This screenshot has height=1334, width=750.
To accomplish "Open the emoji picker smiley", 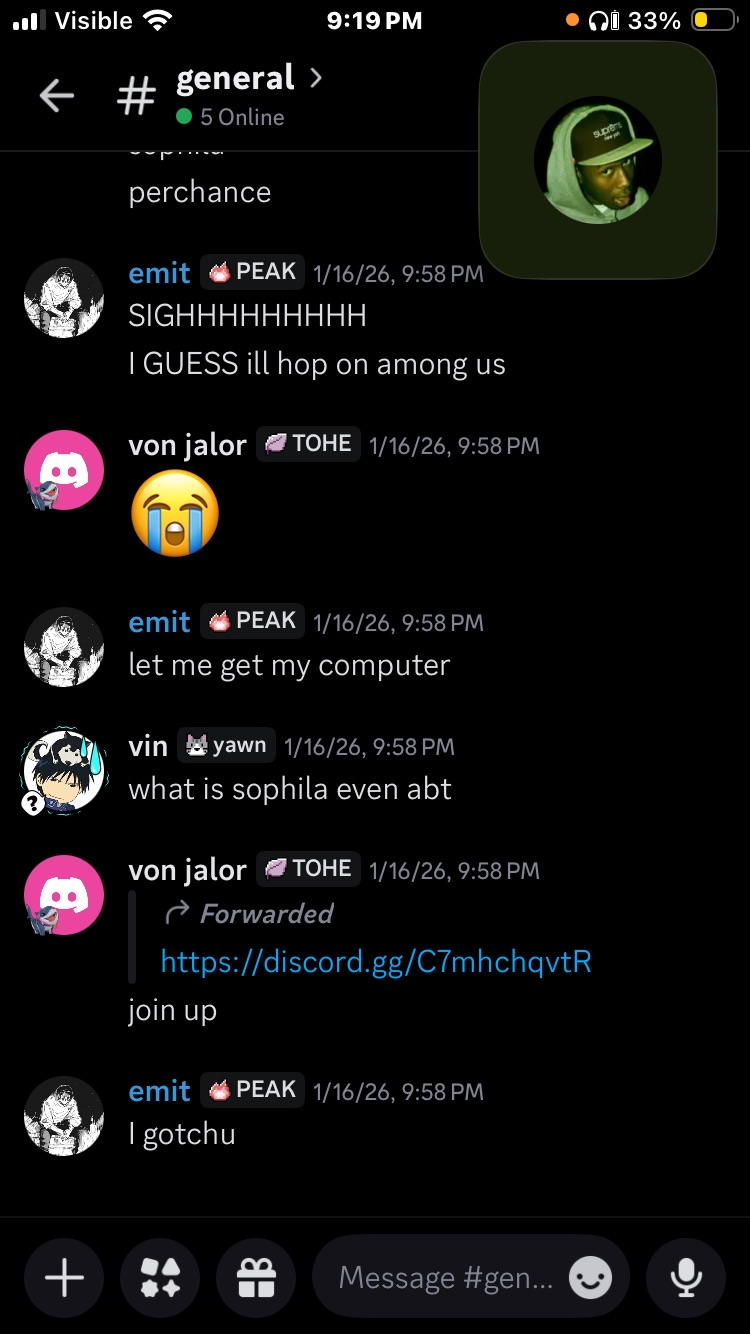I will [590, 1277].
